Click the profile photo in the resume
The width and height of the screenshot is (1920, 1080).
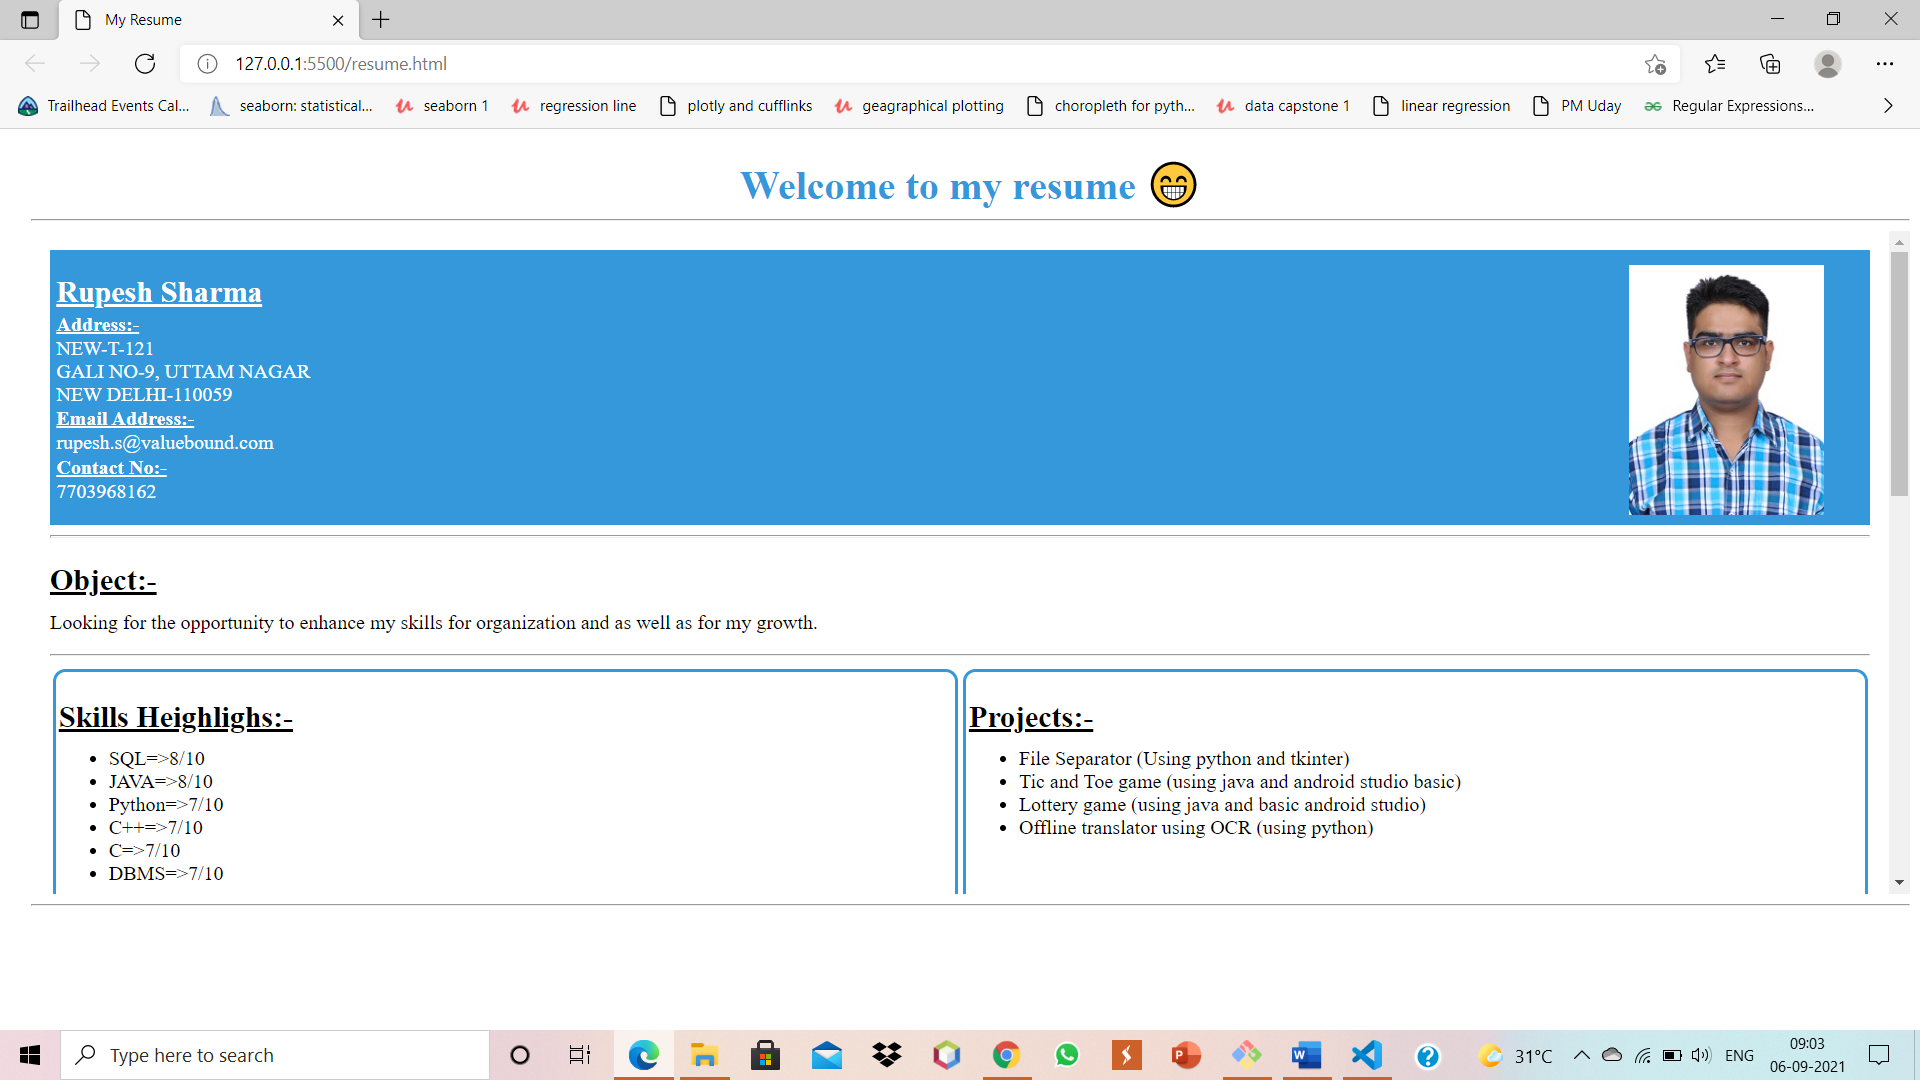(1725, 390)
